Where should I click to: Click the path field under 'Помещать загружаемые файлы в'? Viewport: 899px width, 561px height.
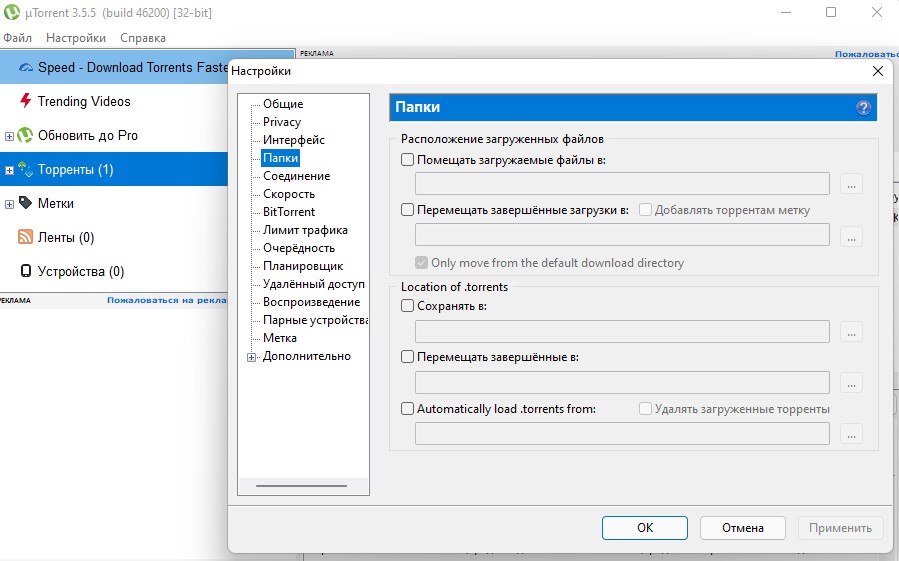(x=622, y=184)
